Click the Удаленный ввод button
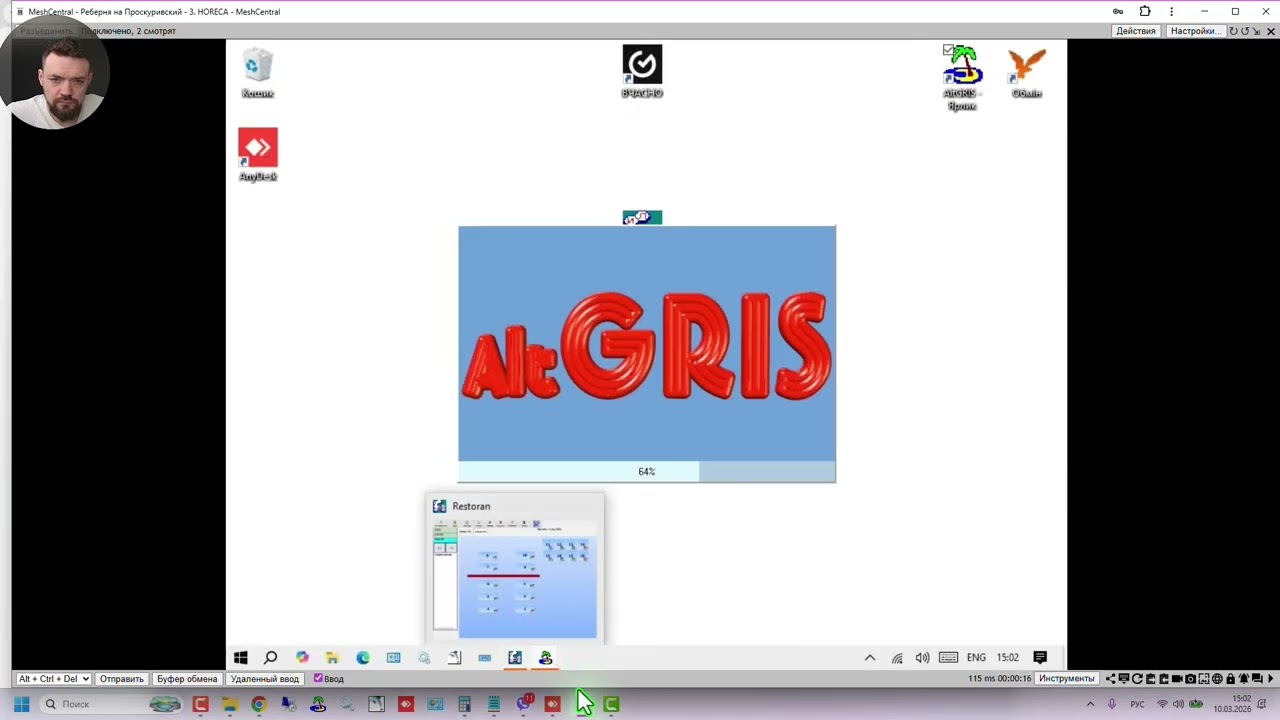Screen dimensions: 1280x720 coord(265,679)
